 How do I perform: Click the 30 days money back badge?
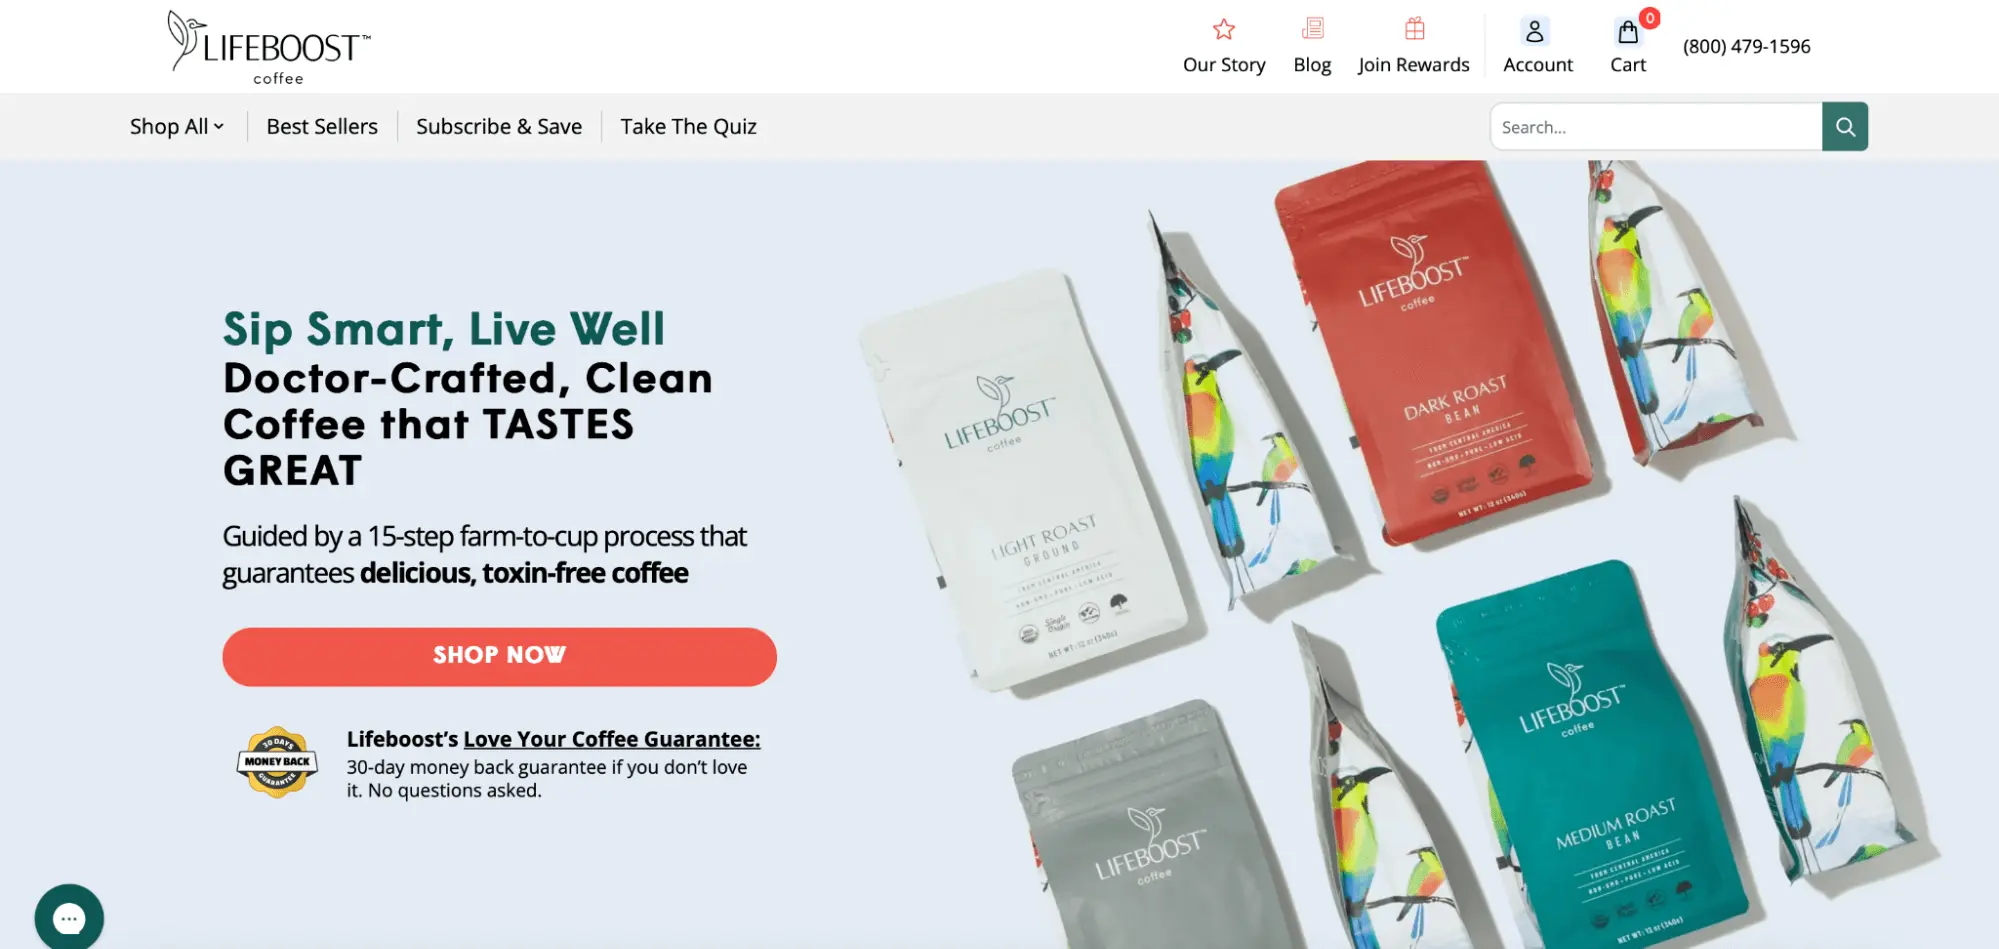pyautogui.click(x=277, y=762)
